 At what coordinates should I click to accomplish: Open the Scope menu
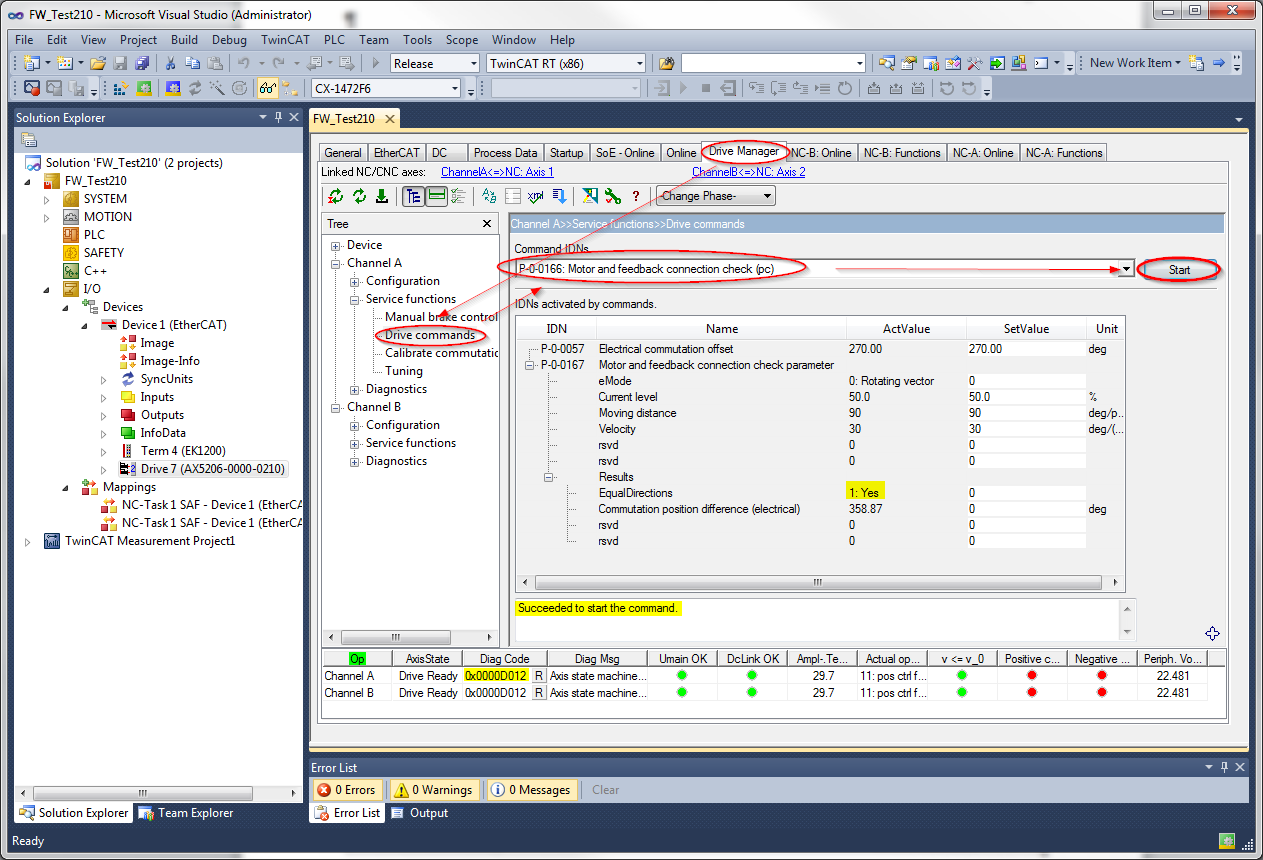(x=462, y=40)
